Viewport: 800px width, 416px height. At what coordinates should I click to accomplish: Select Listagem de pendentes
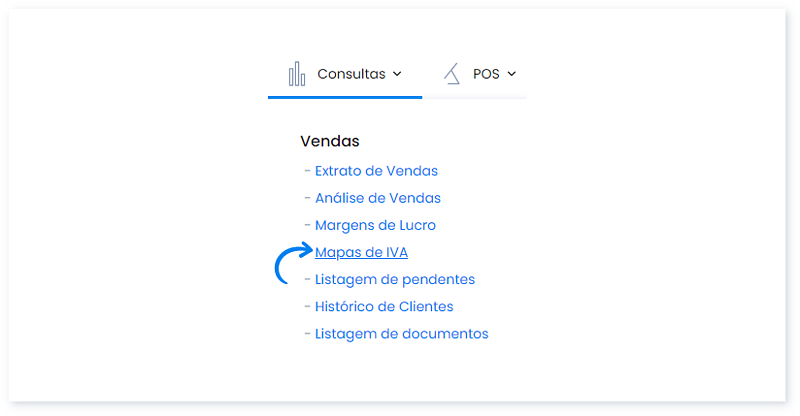pos(394,279)
